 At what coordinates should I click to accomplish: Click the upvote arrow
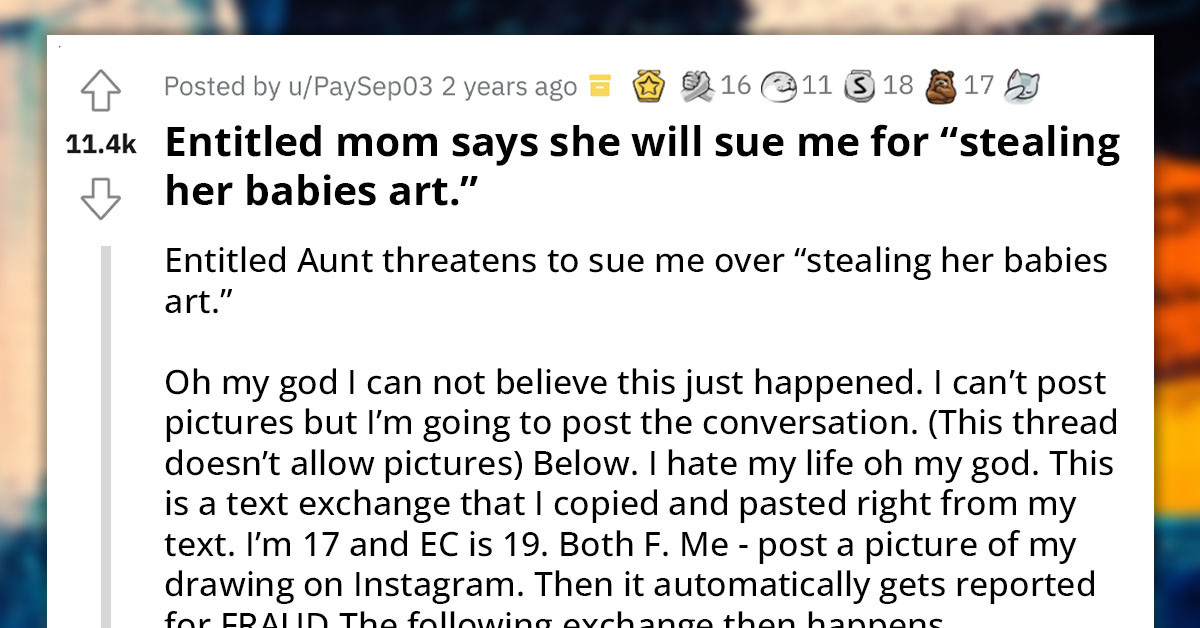[101, 90]
